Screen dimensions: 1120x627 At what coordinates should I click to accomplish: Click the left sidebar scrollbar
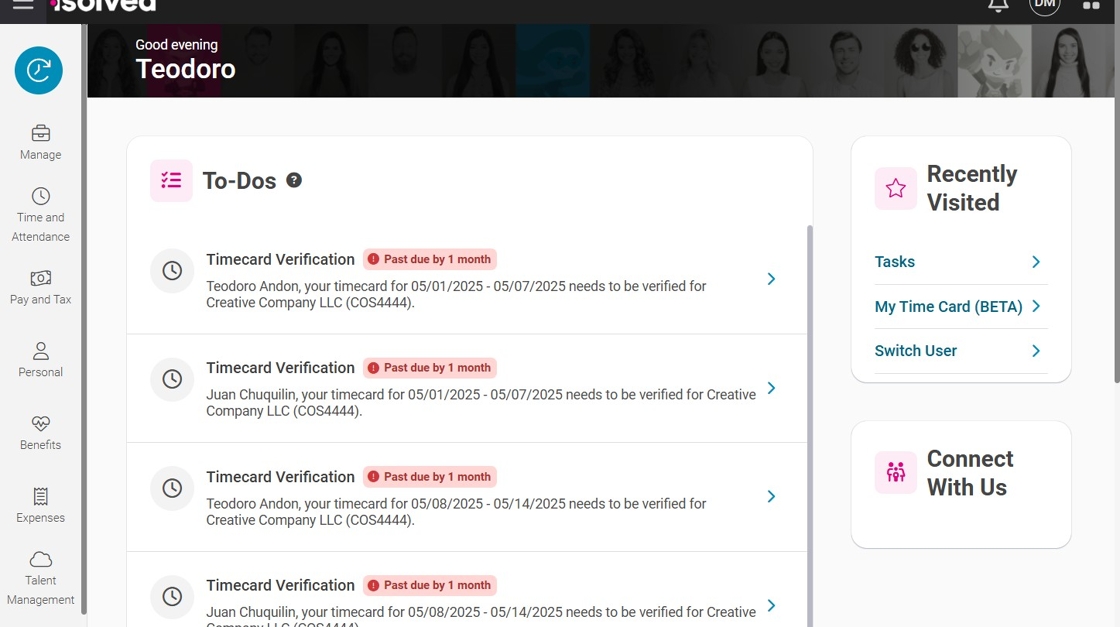(84, 319)
